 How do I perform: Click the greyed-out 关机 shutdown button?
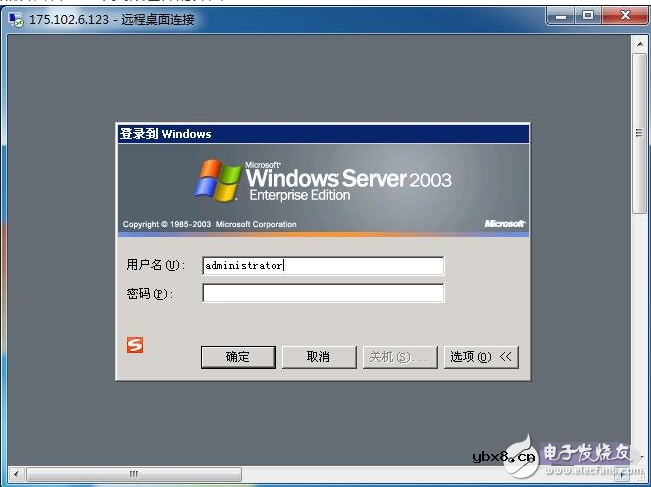tap(400, 357)
